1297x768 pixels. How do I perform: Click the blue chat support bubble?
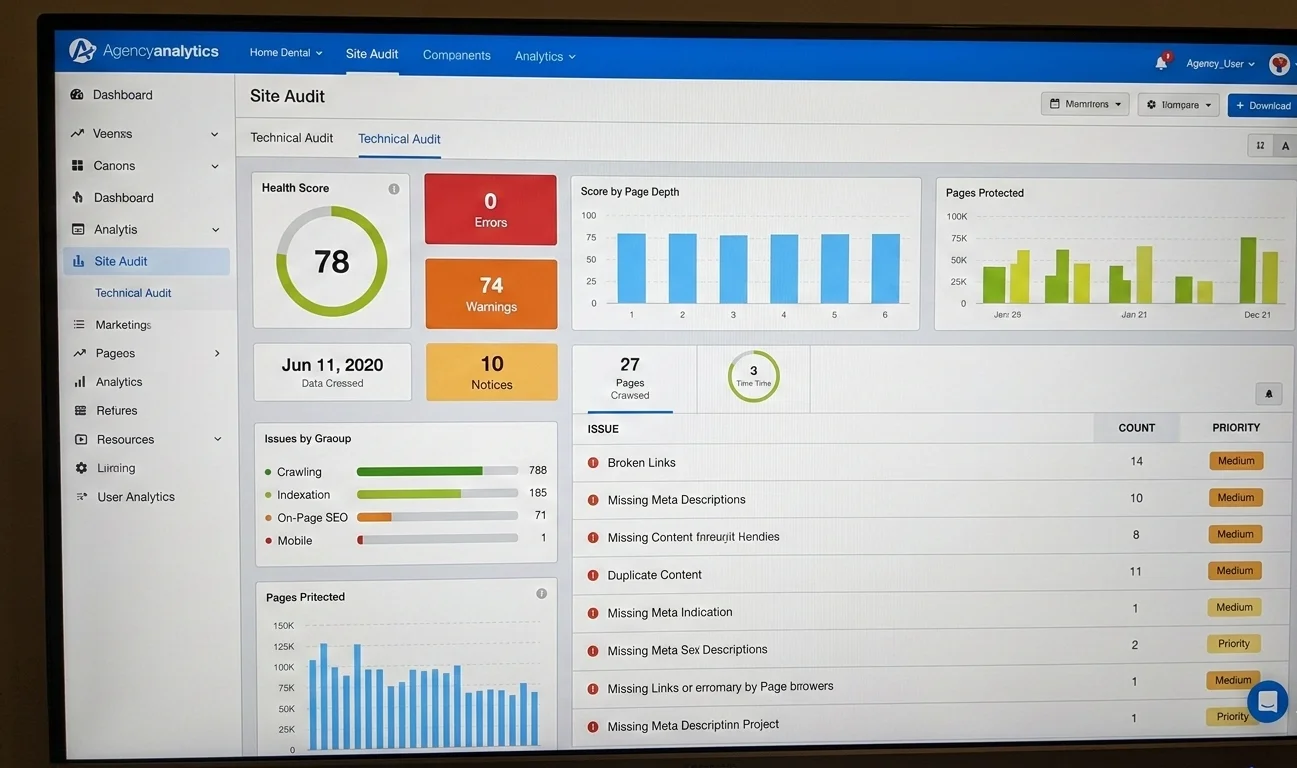(1267, 701)
